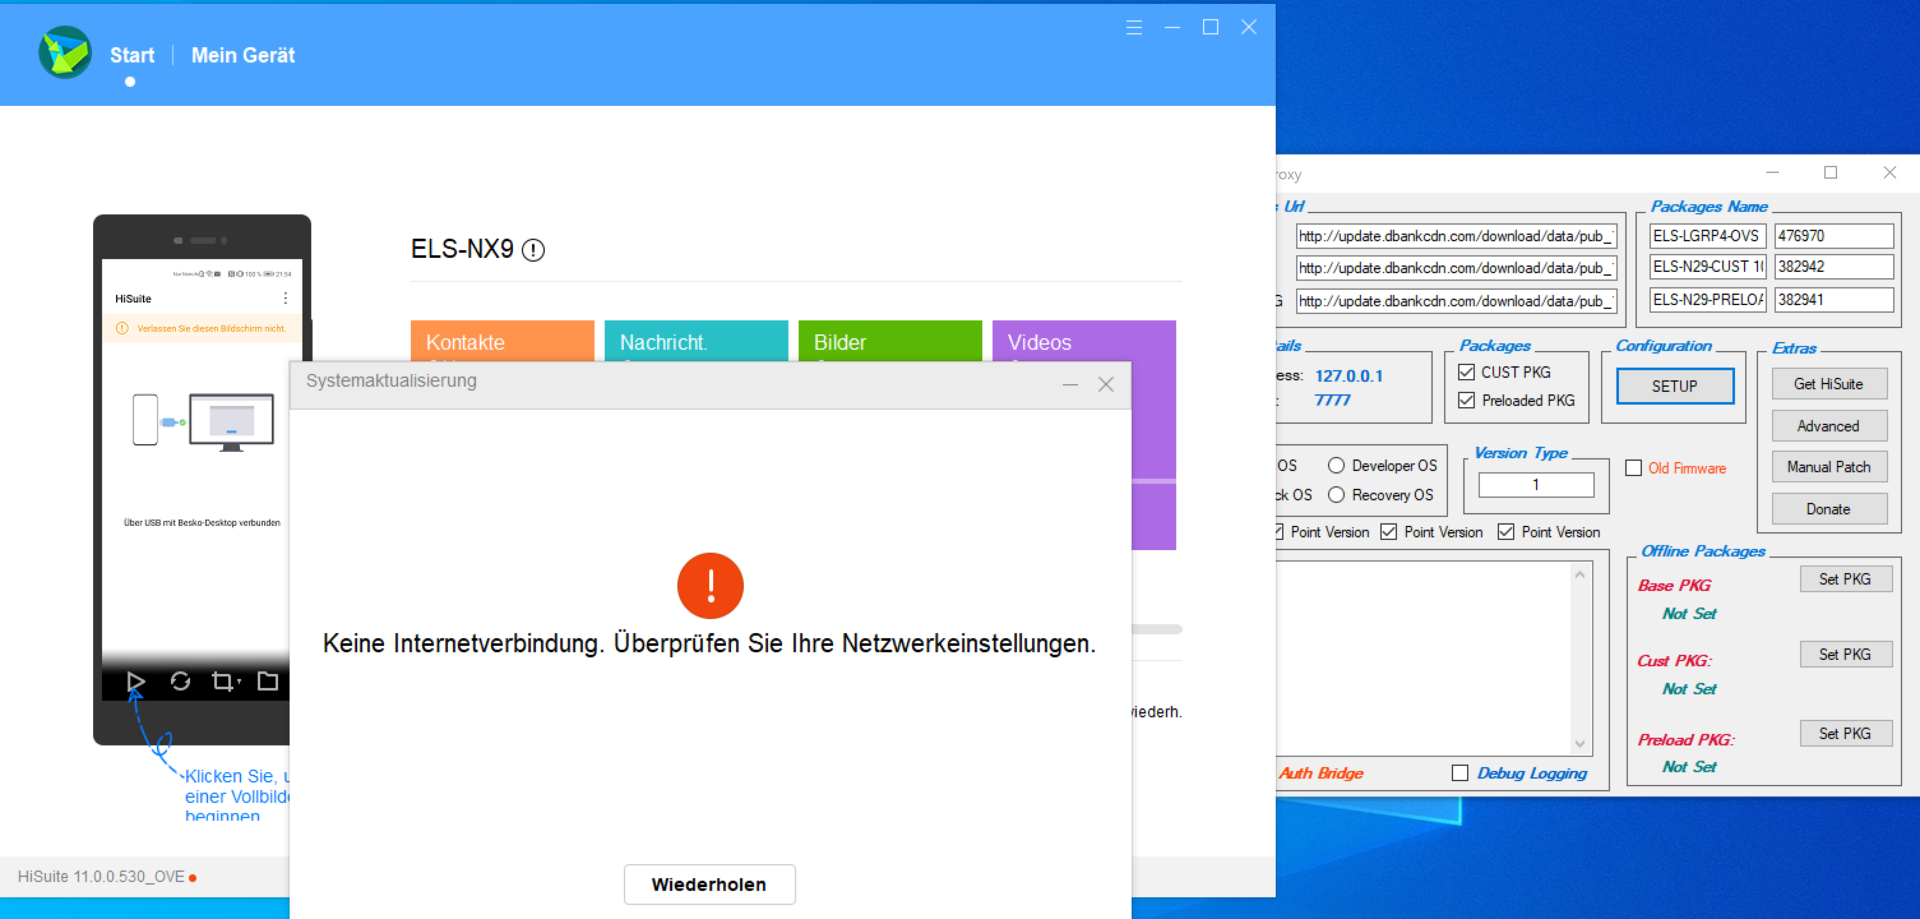Click the HiSuite logo icon
Viewport: 1920px width, 919px height.
[x=65, y=53]
